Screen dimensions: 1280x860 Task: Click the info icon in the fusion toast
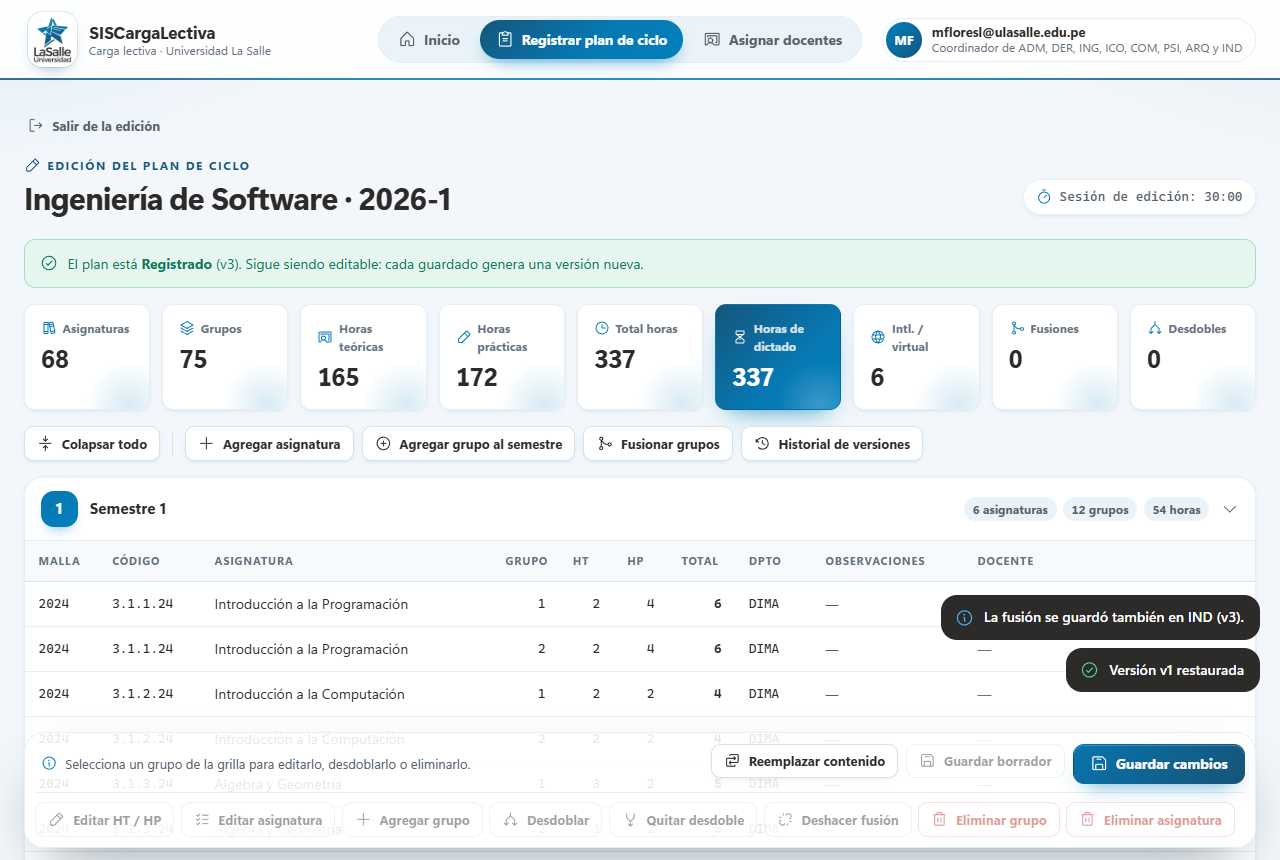pos(965,618)
